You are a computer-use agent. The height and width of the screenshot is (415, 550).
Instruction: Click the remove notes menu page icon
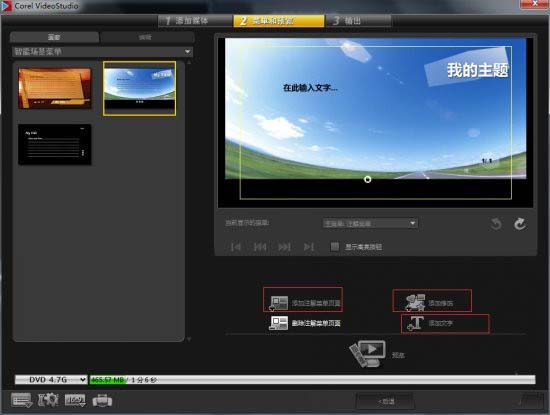[279, 323]
